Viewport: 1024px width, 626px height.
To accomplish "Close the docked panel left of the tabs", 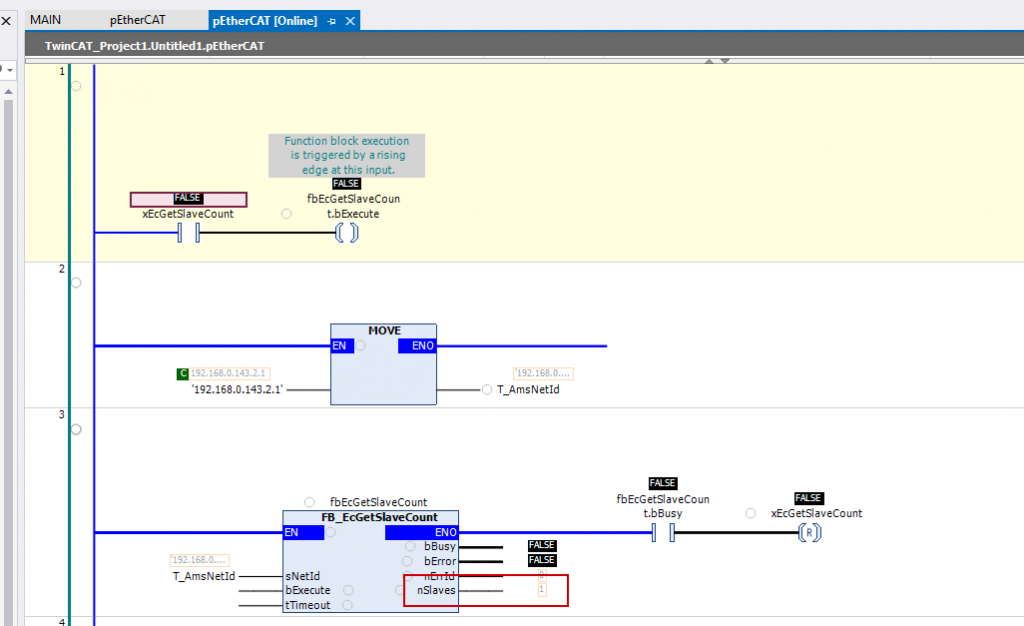I will point(6,21).
